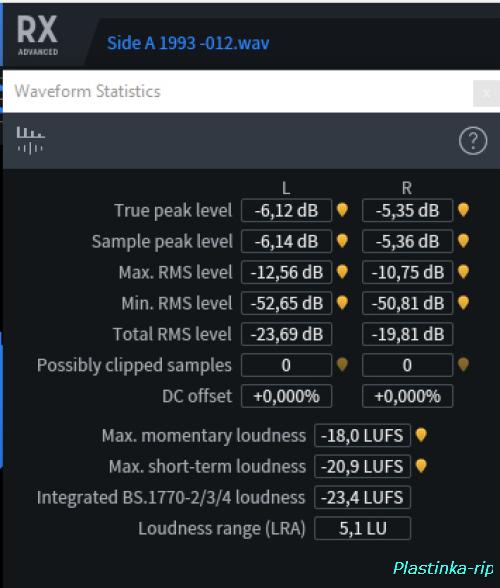The image size is (500, 588).
Task: Click the True peak level left channel marker pin
Action: coord(342,210)
